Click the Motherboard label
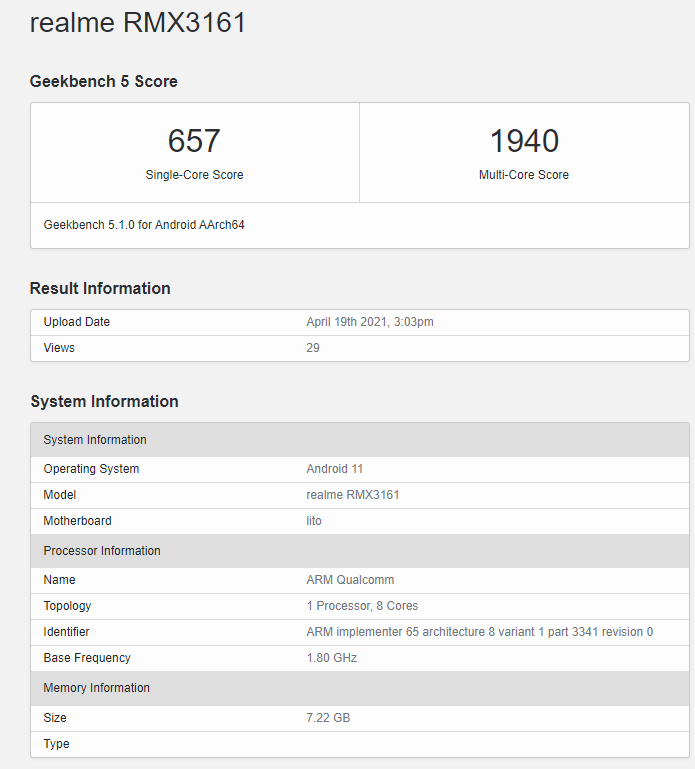Screen dimensions: 695x769 click(x=77, y=521)
